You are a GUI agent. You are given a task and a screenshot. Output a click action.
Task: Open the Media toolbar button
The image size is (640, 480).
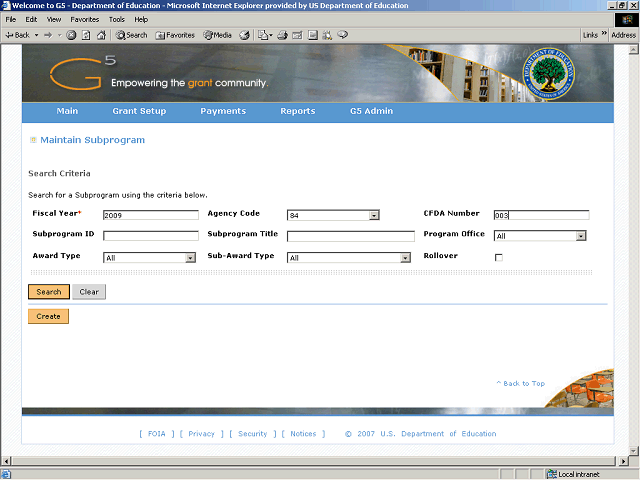218,35
